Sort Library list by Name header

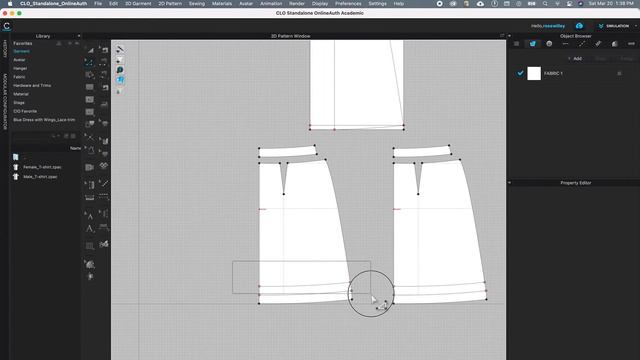75,148
